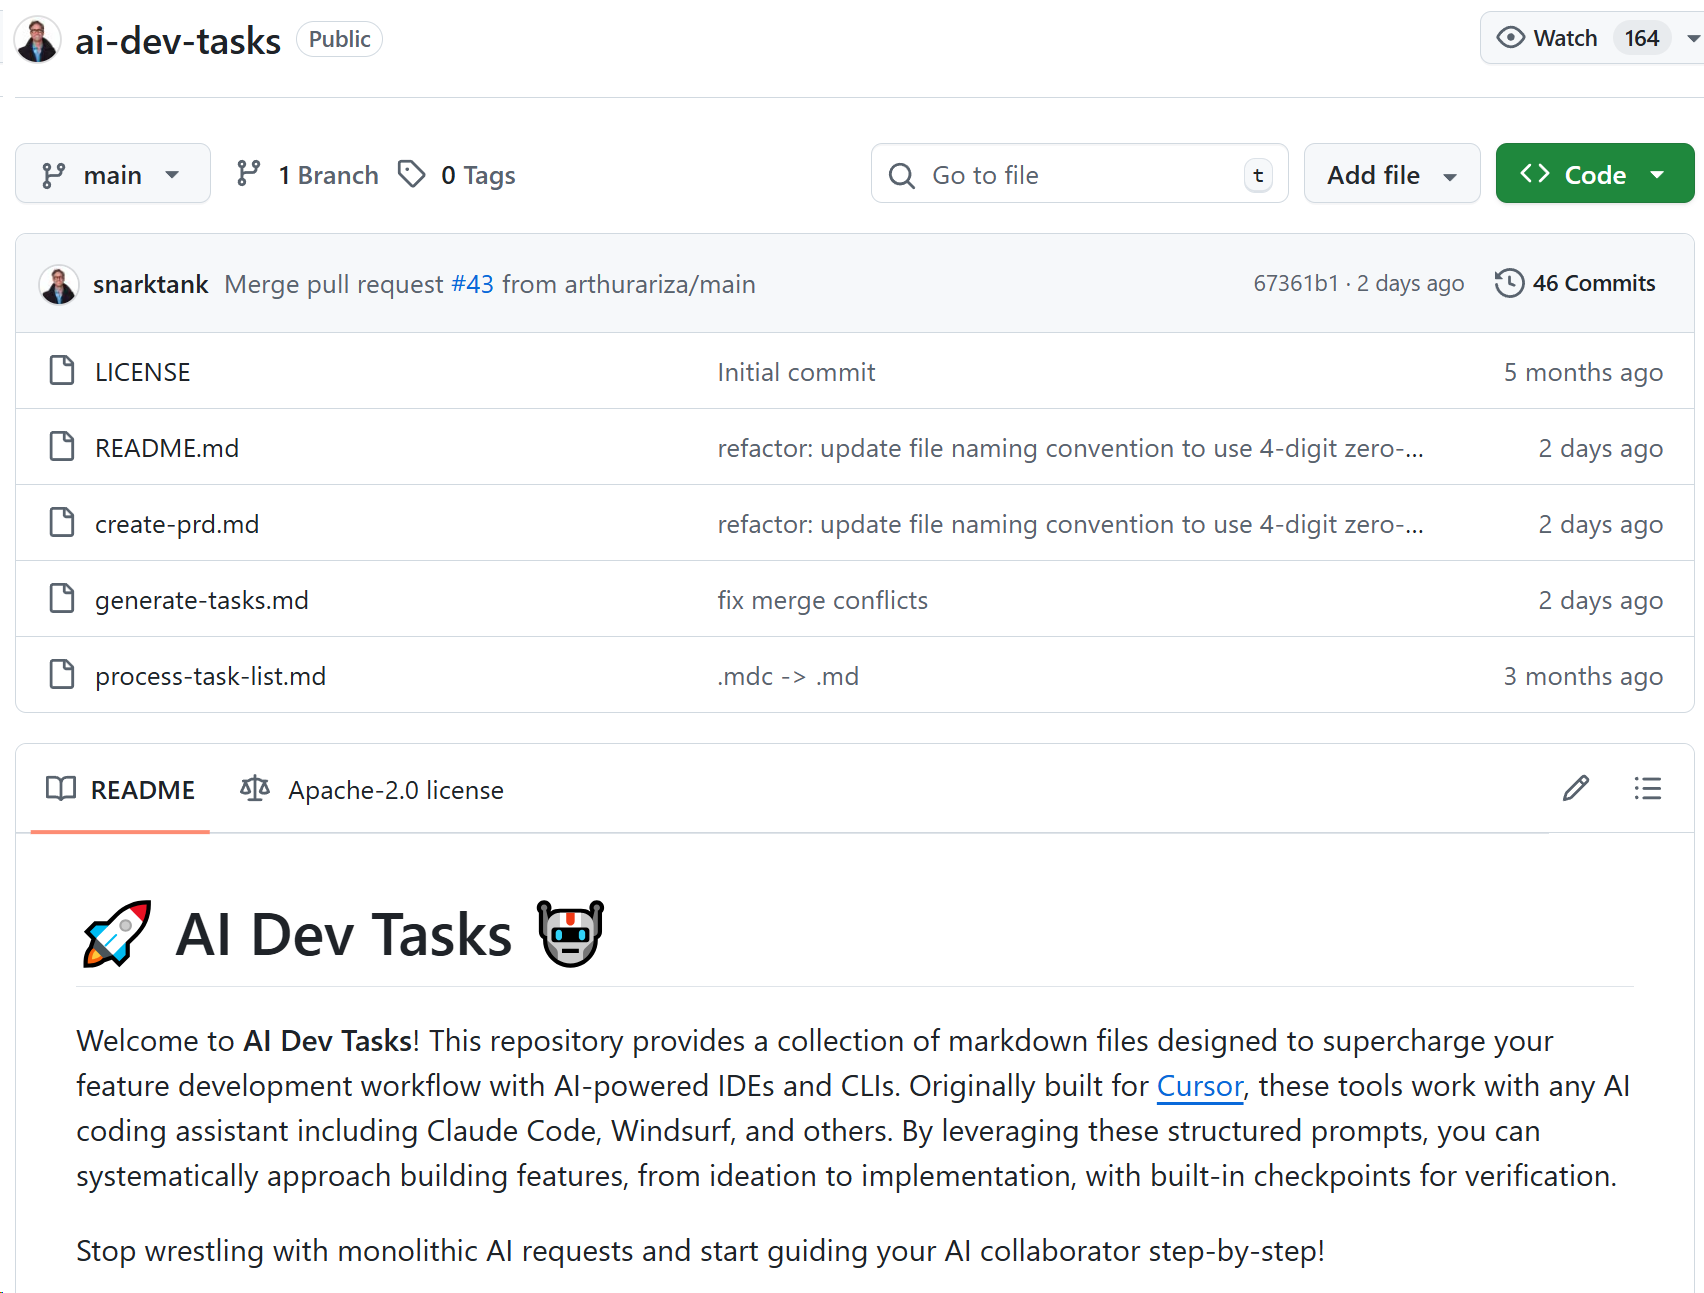Click the repository owner avatar beside ai-dev-tasks
This screenshot has width=1704, height=1293.
pos(38,40)
